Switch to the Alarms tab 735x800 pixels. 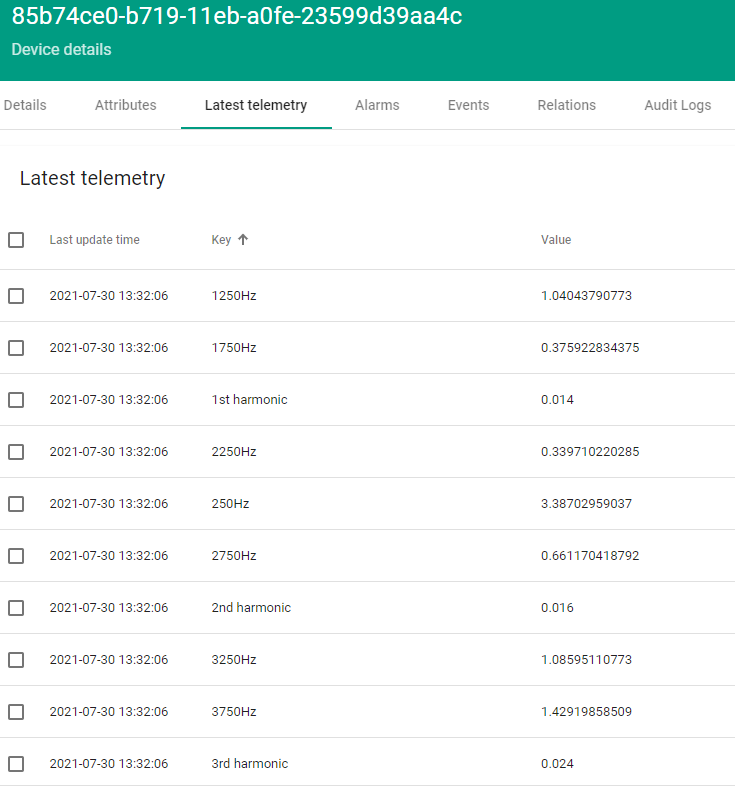(377, 105)
